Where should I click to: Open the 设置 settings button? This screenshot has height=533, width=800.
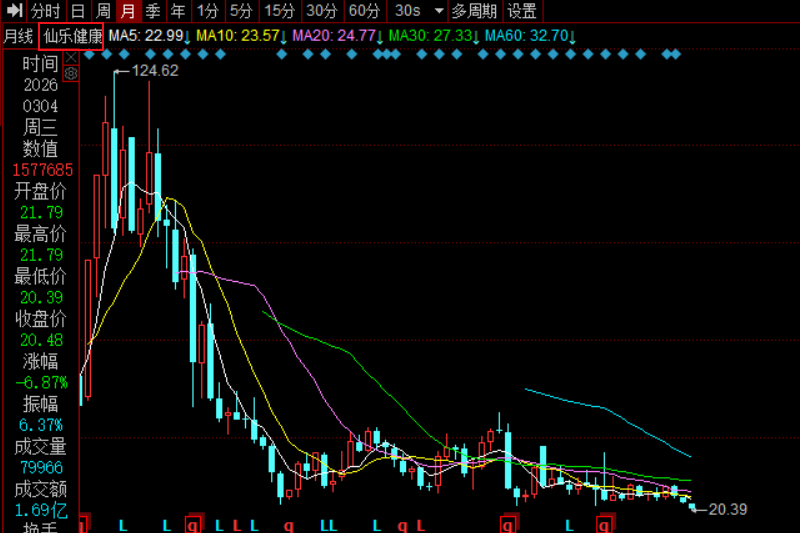click(522, 11)
